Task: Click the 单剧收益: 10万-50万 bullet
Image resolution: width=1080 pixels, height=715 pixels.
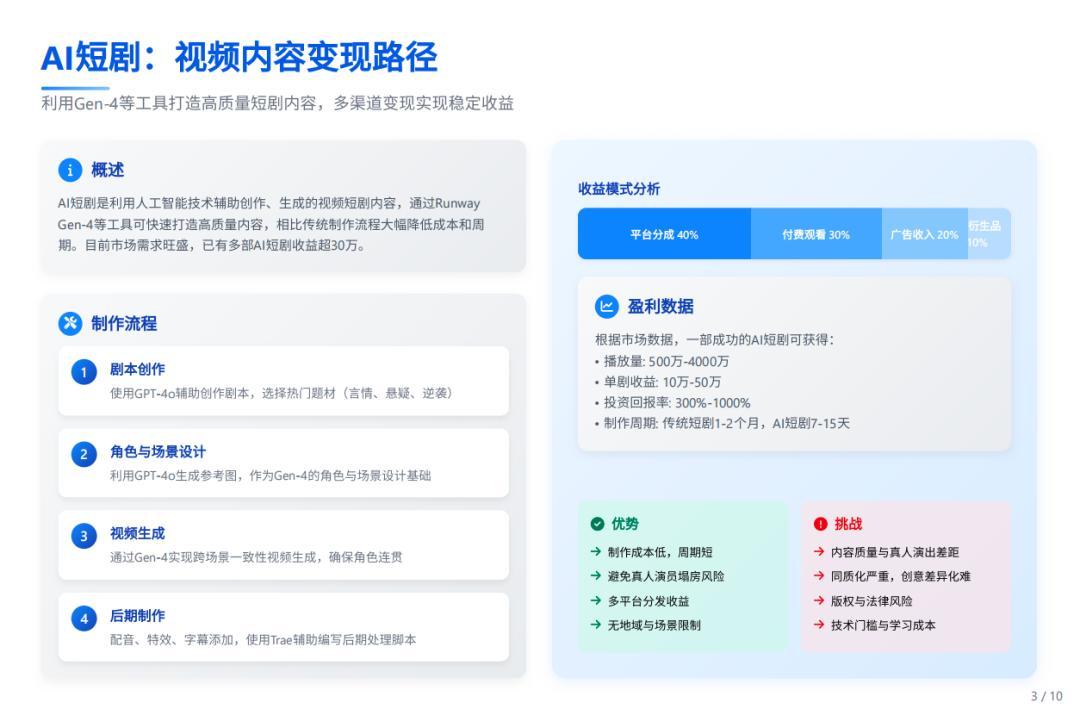Action: [x=658, y=382]
